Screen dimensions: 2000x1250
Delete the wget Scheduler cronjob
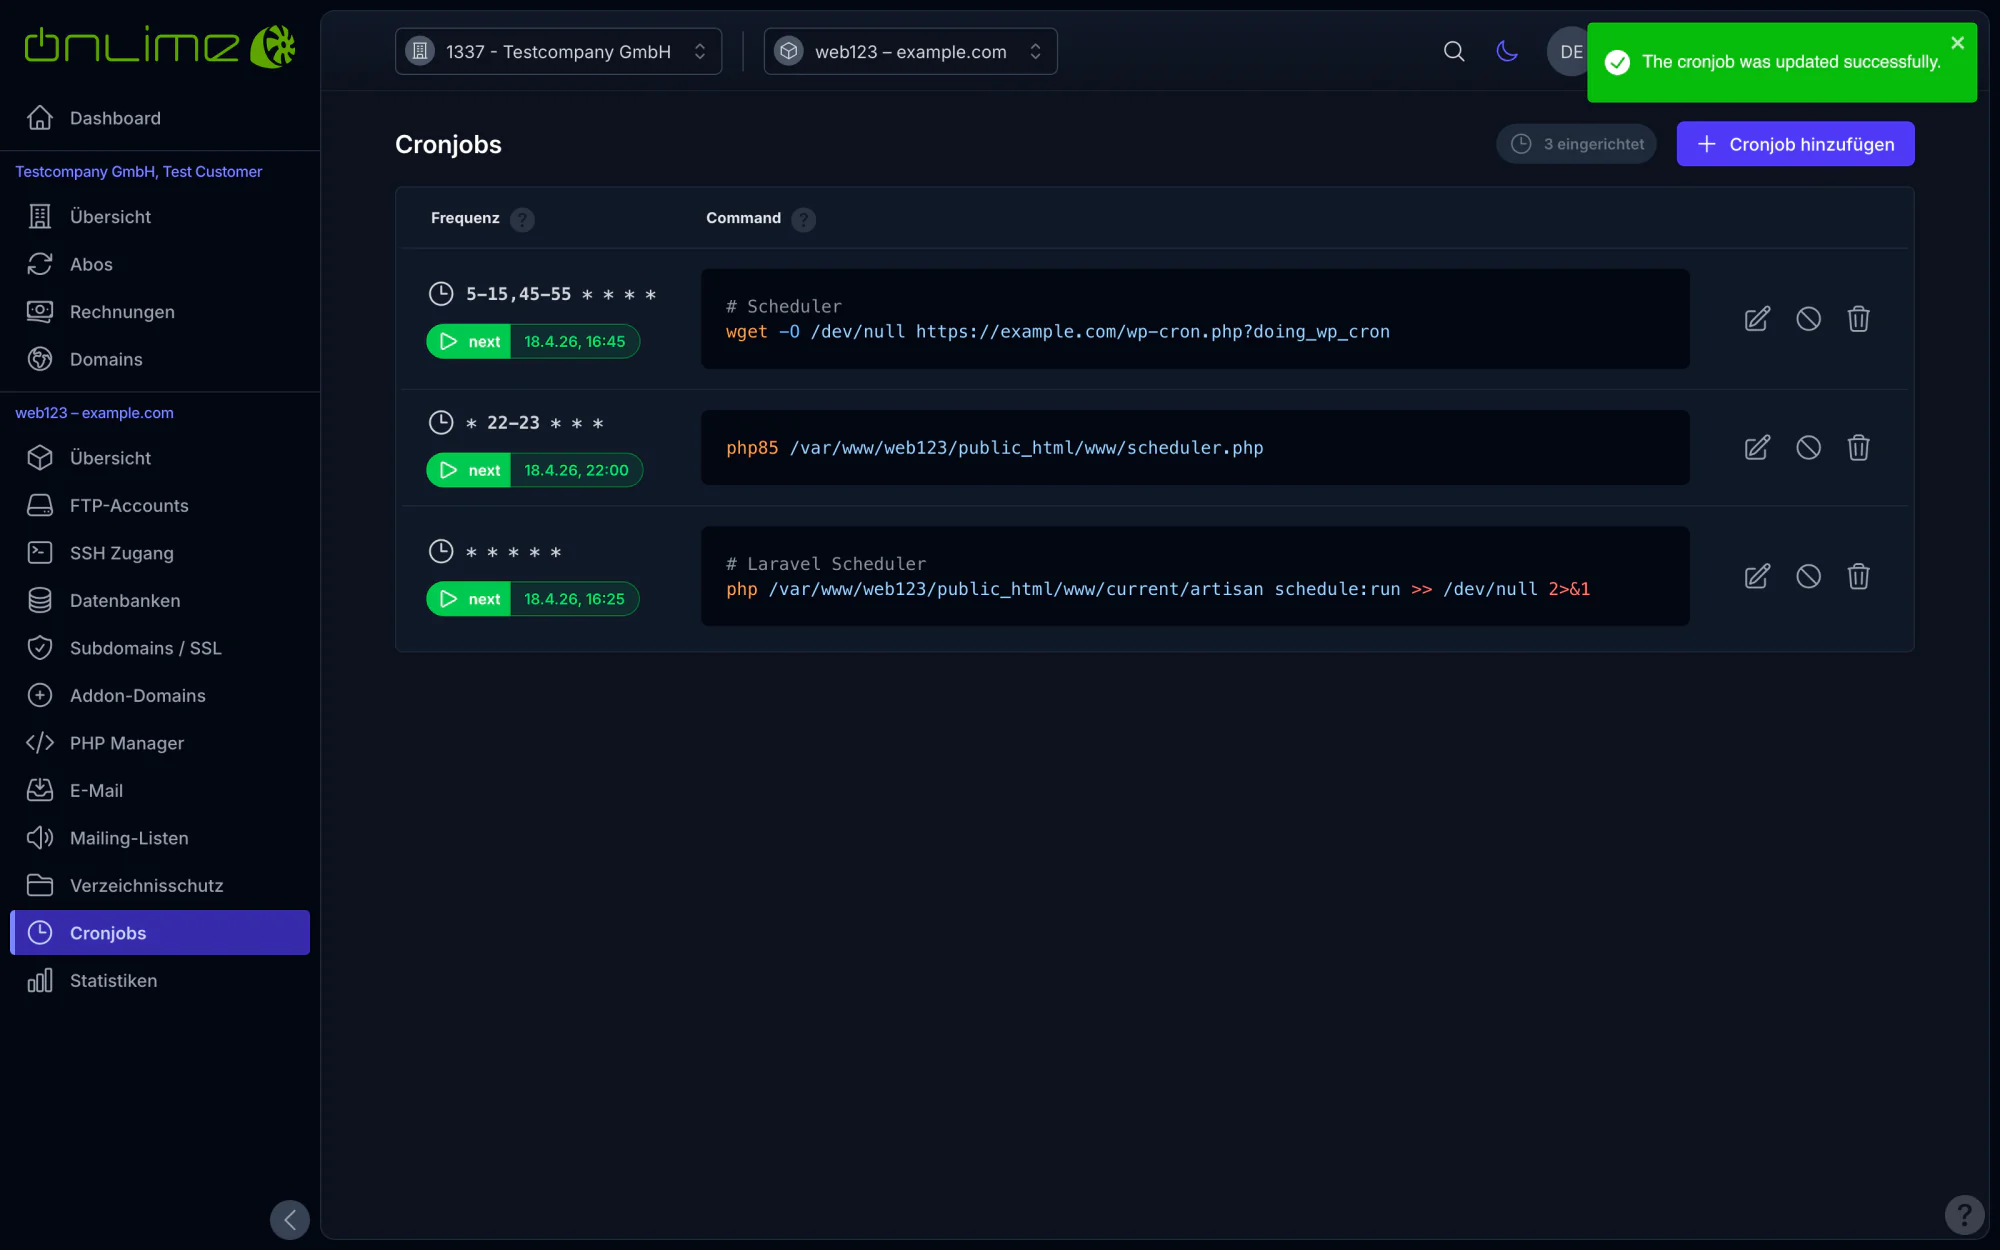1858,319
